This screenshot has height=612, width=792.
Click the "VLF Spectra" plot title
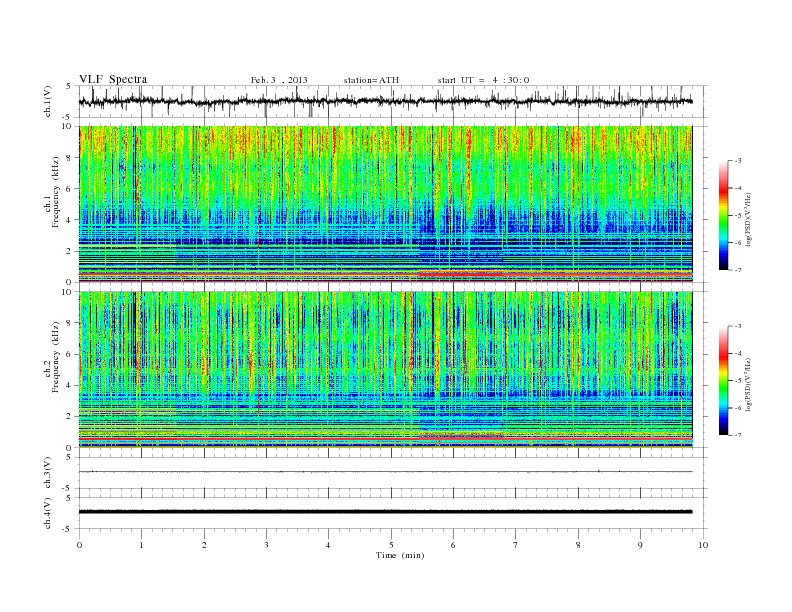(x=113, y=79)
